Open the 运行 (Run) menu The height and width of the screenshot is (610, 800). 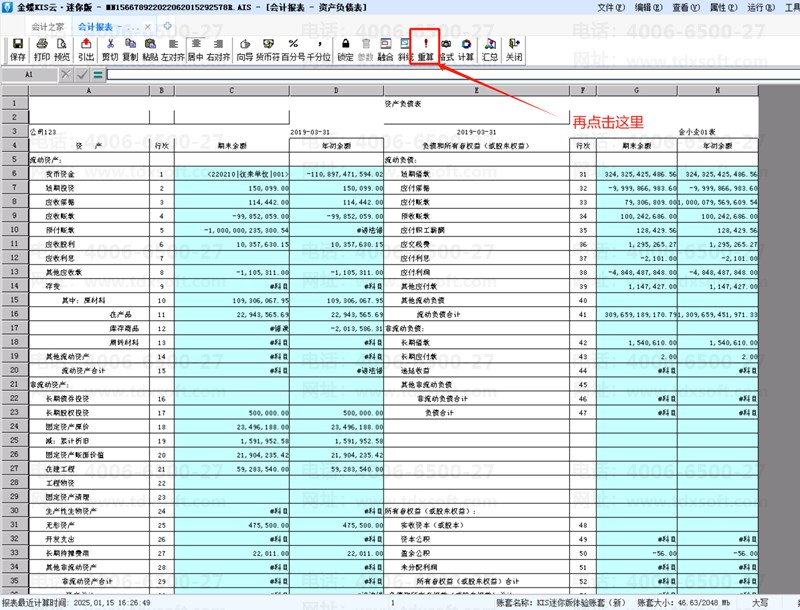point(761,7)
